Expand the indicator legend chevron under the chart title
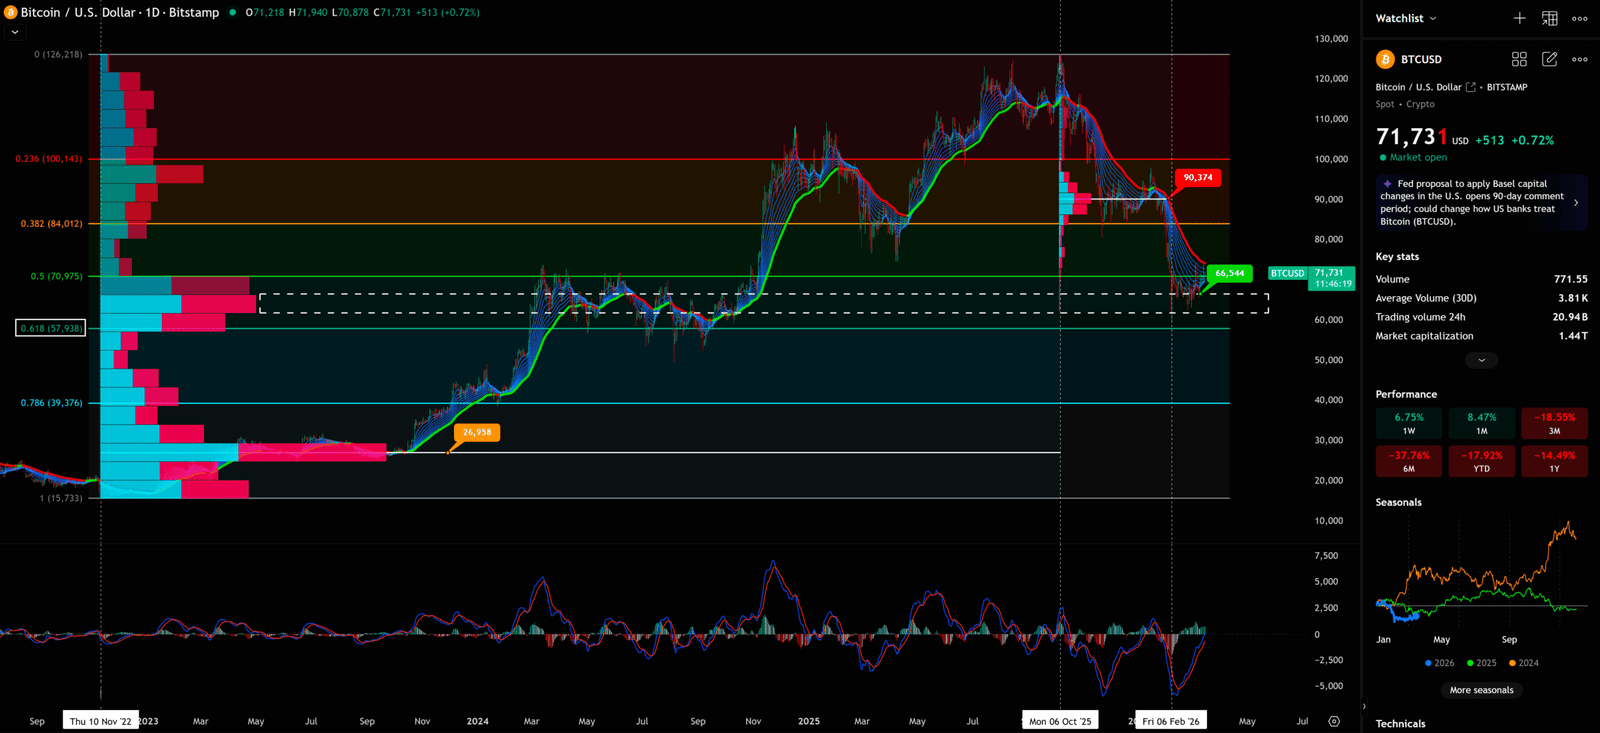 point(14,32)
